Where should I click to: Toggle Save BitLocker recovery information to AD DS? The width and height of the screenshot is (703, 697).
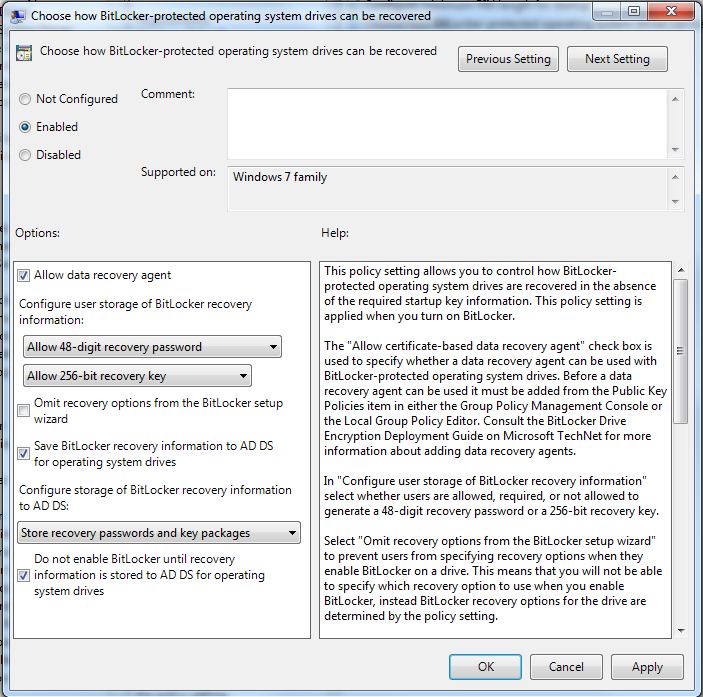click(23, 454)
